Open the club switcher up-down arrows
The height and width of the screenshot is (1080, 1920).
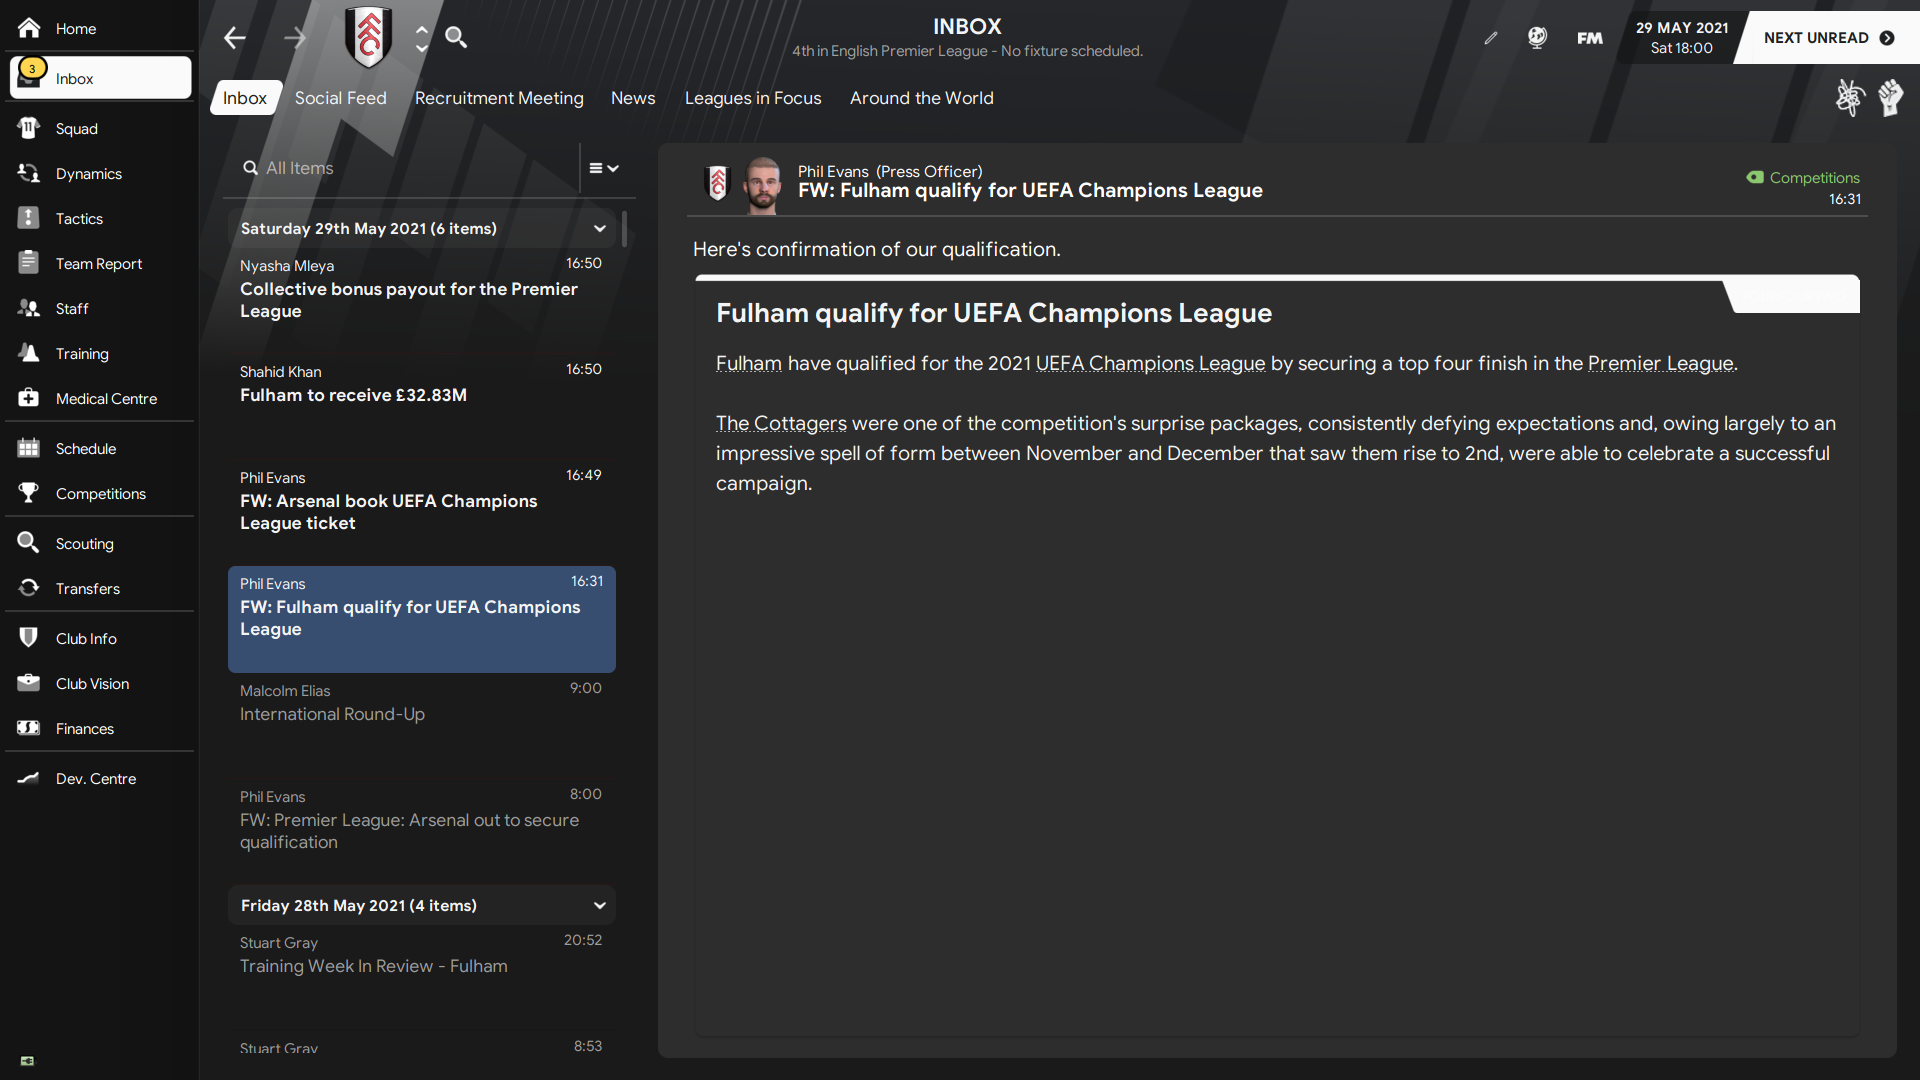tap(422, 38)
